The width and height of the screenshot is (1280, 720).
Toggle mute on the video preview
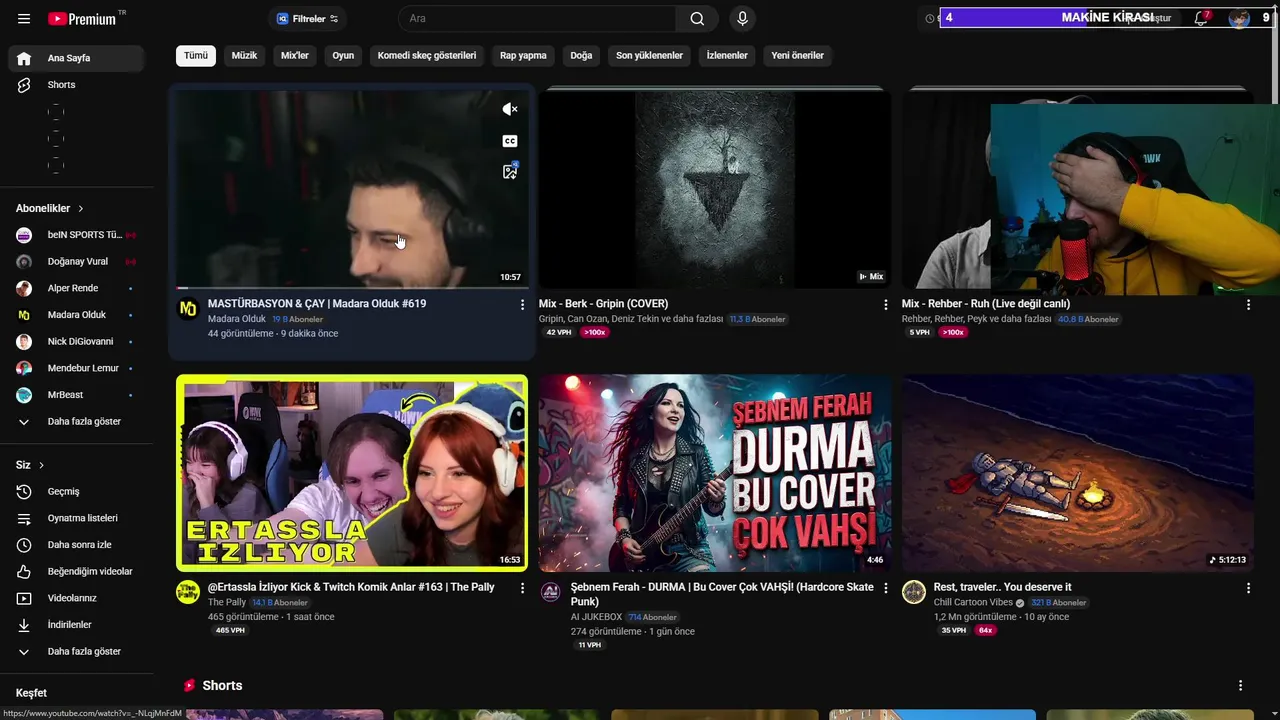click(x=510, y=109)
